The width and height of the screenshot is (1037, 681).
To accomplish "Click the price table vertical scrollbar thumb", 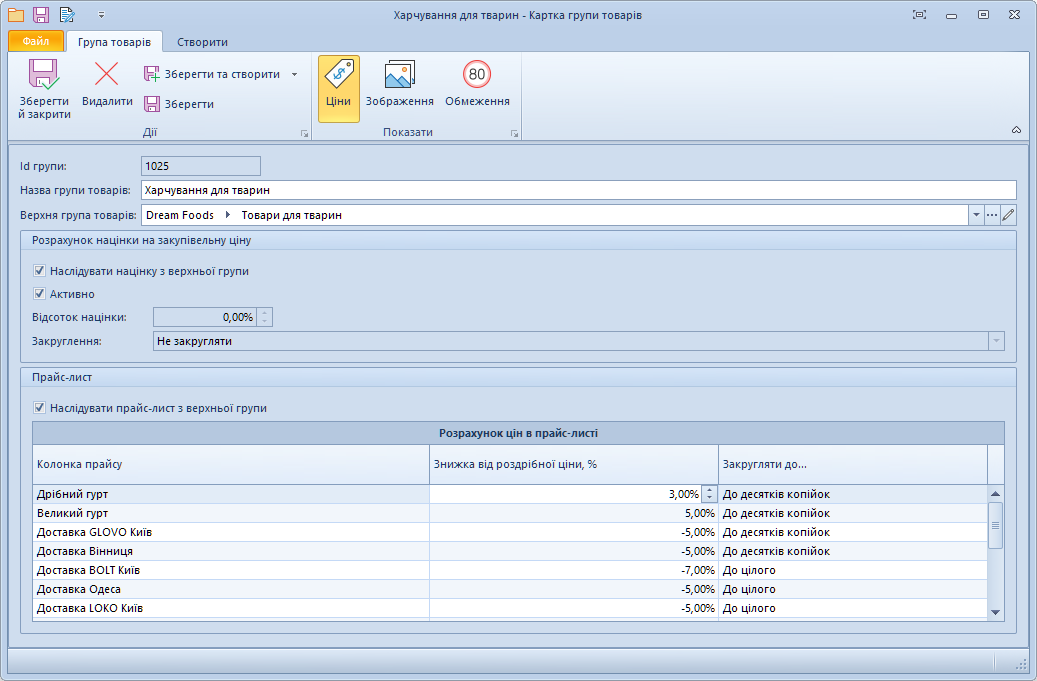I will click(995, 525).
